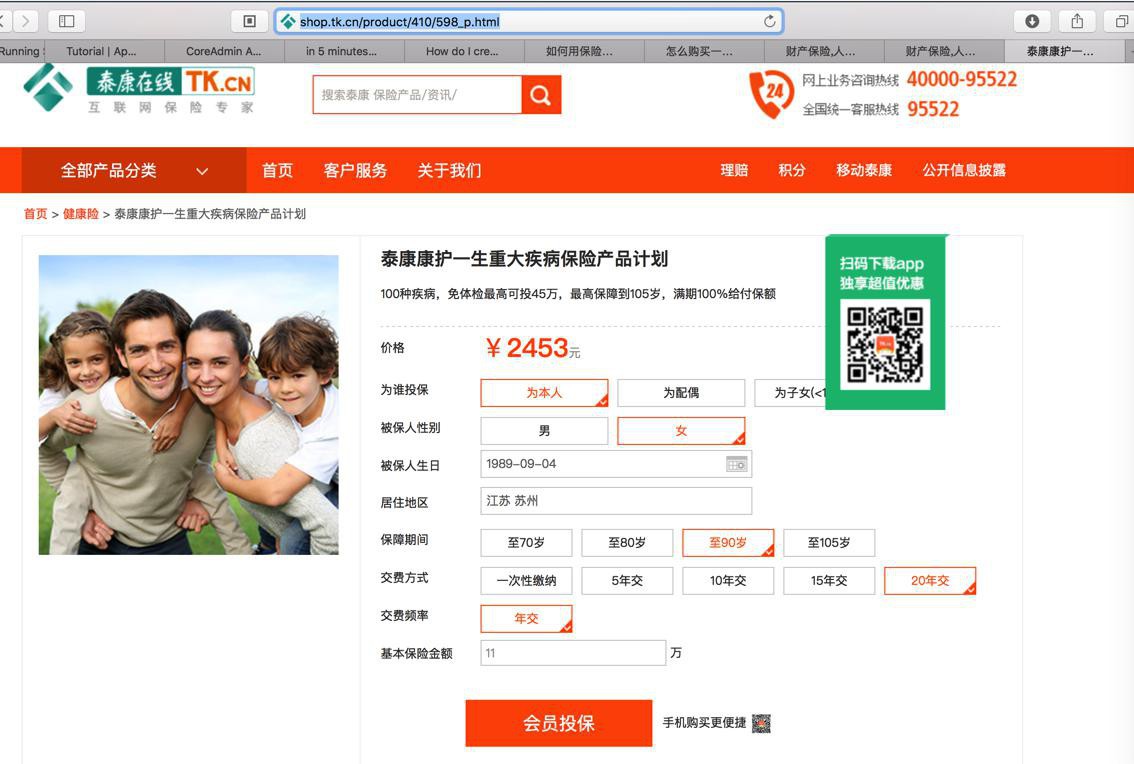Select payment method 一次性缴纳

click(x=526, y=581)
